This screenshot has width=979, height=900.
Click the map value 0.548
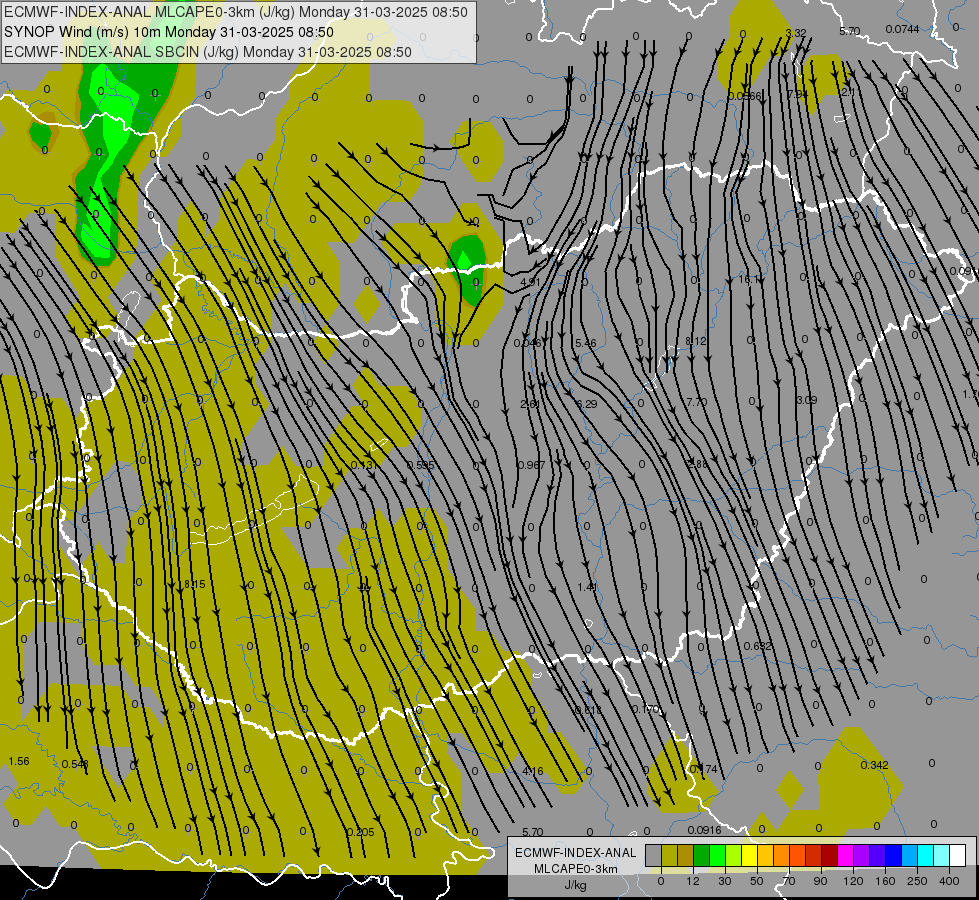coord(75,764)
